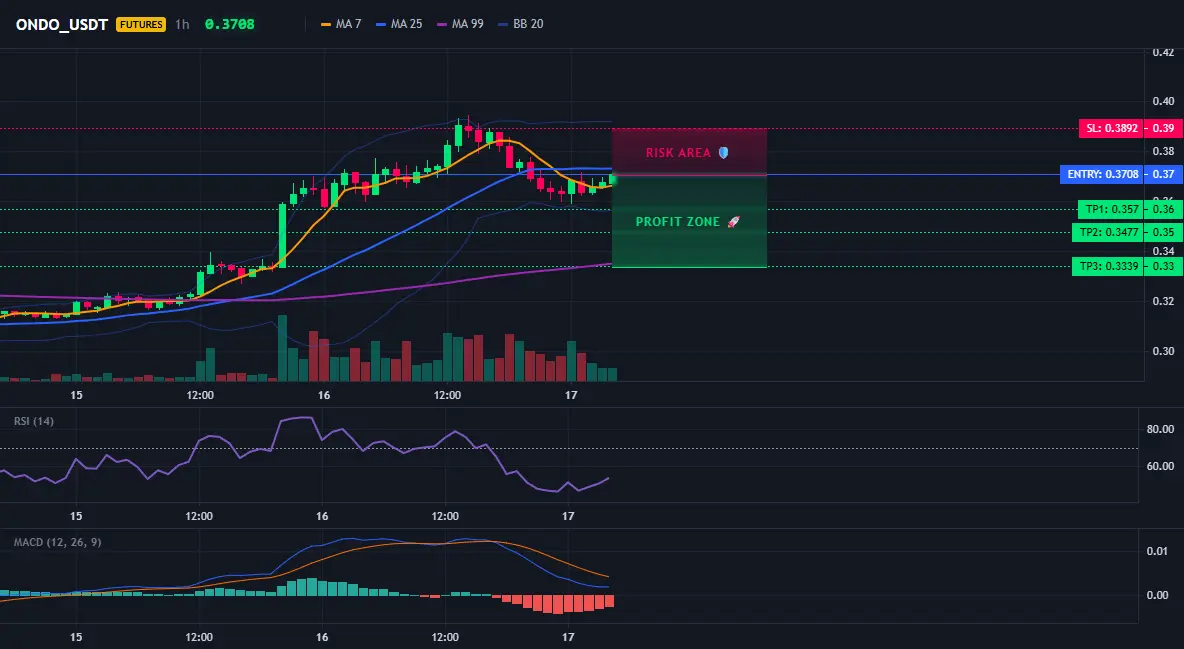Click the TP3: 0.3339 target label
Image resolution: width=1184 pixels, height=649 pixels.
pos(1108,266)
